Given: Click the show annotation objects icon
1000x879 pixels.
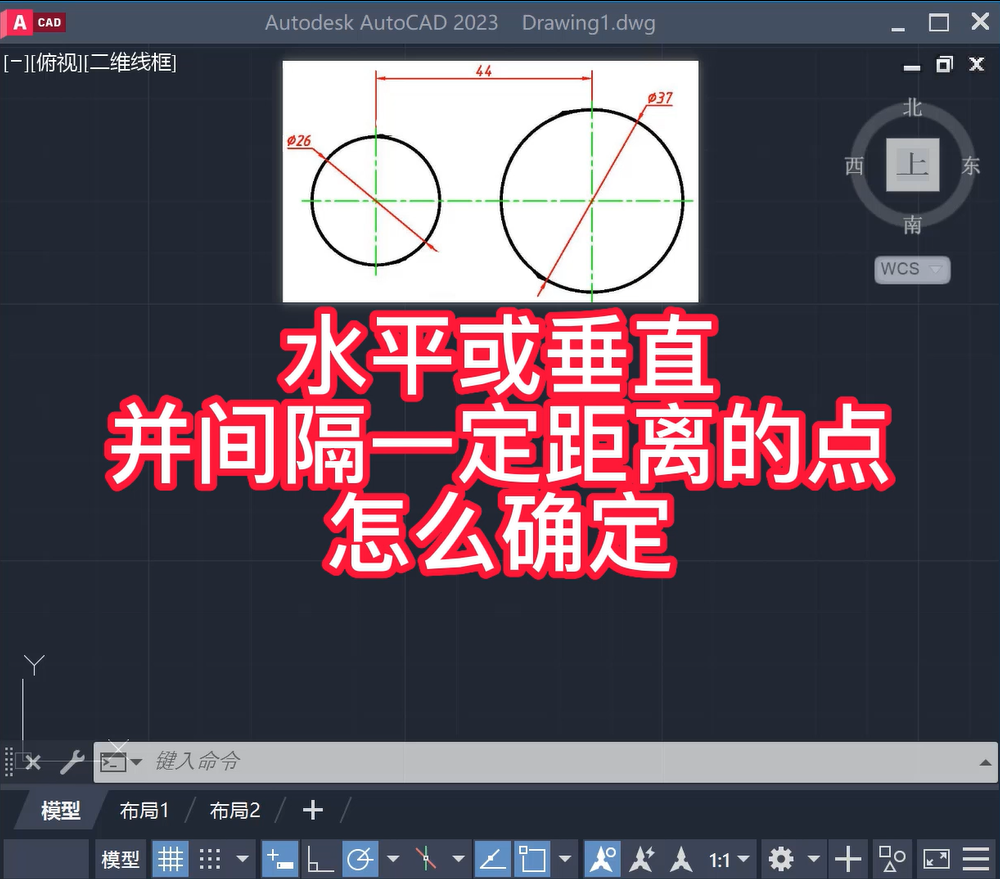Looking at the screenshot, I should tap(603, 859).
